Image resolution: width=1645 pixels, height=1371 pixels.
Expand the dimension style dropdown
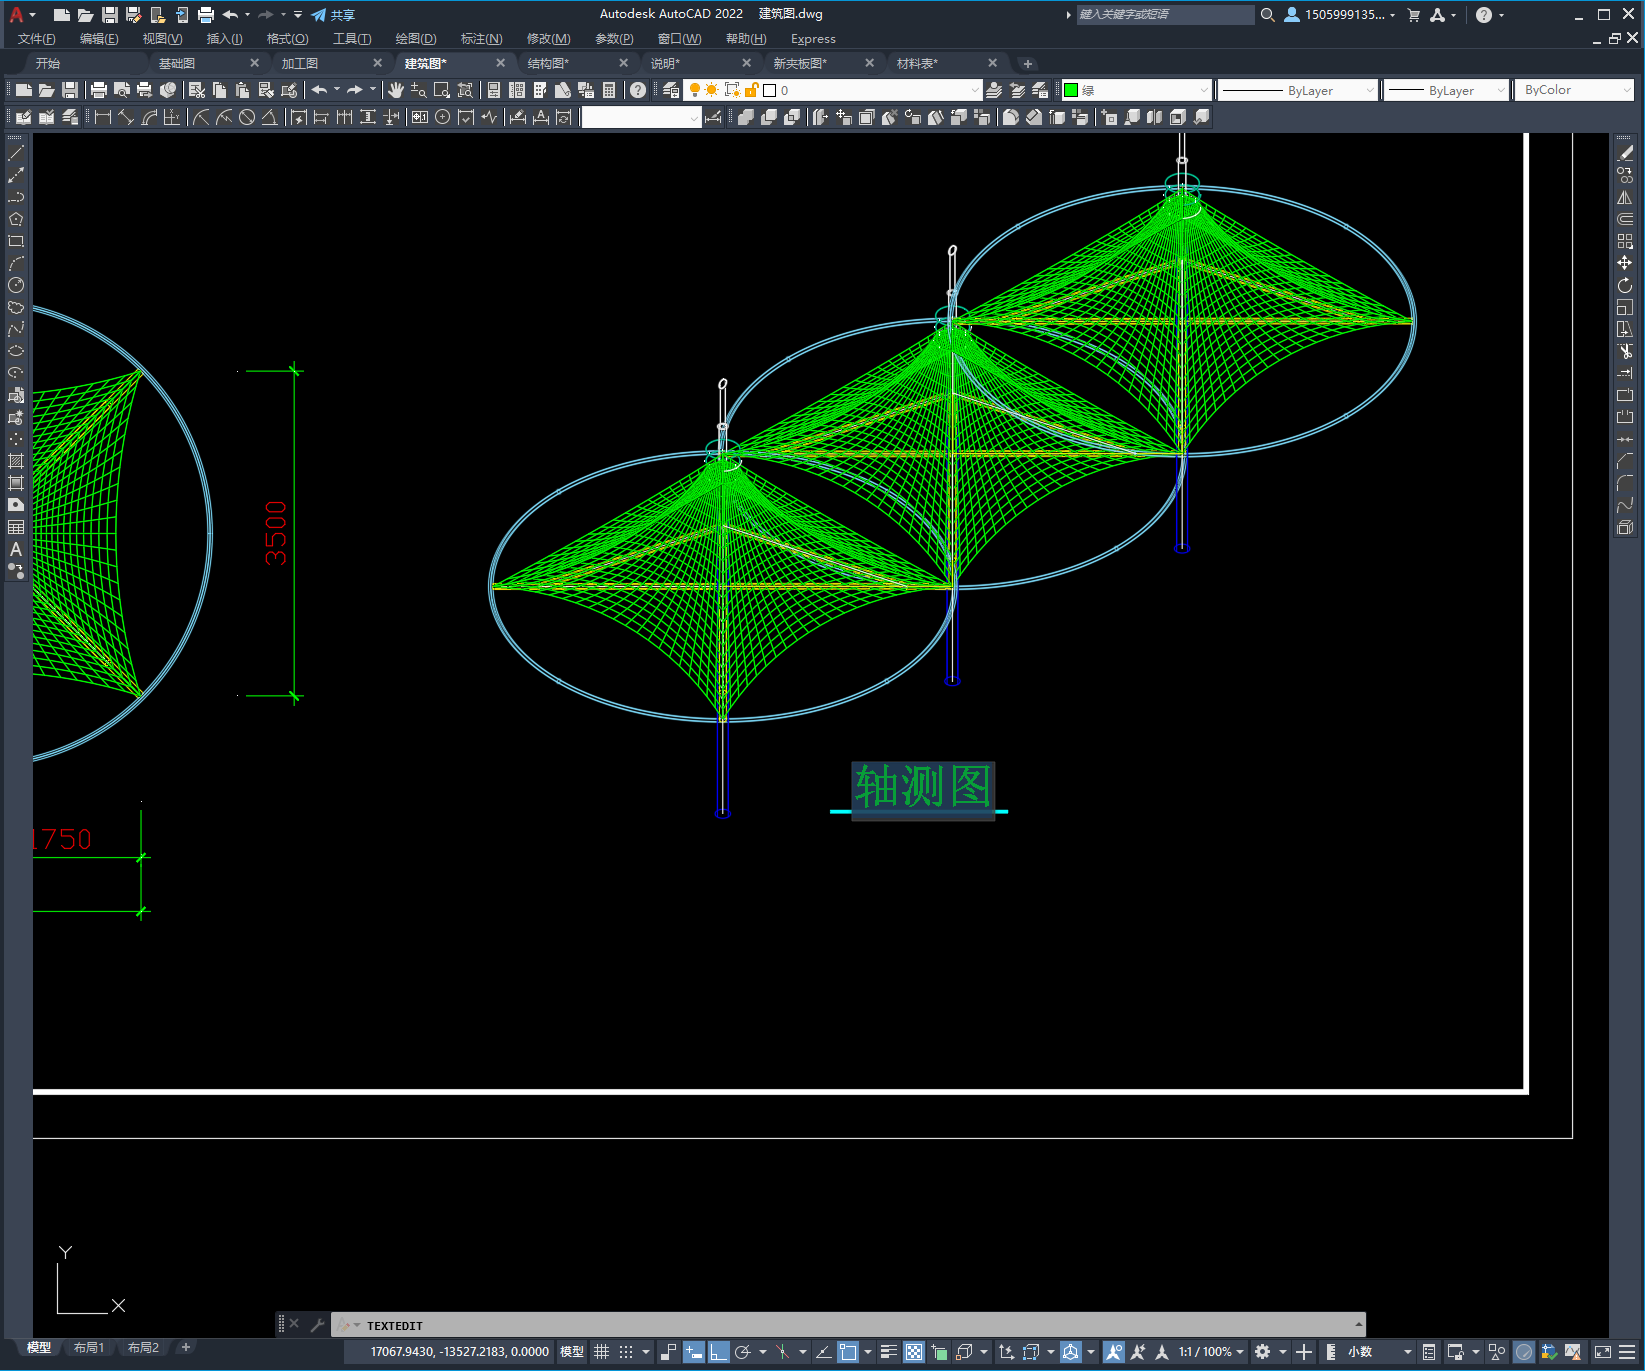coord(694,117)
